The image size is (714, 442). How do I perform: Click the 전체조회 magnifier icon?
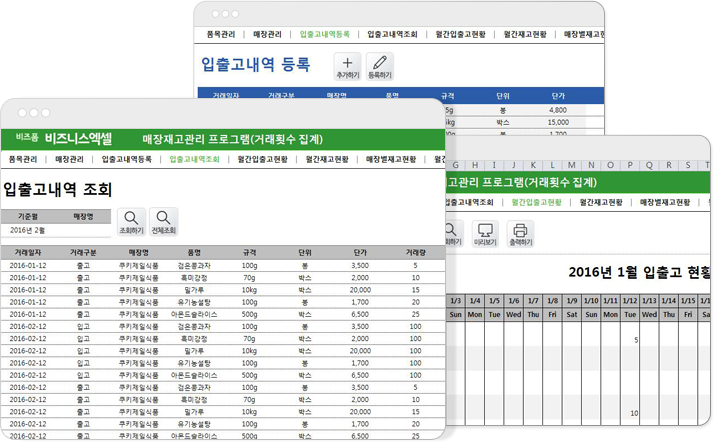164,220
